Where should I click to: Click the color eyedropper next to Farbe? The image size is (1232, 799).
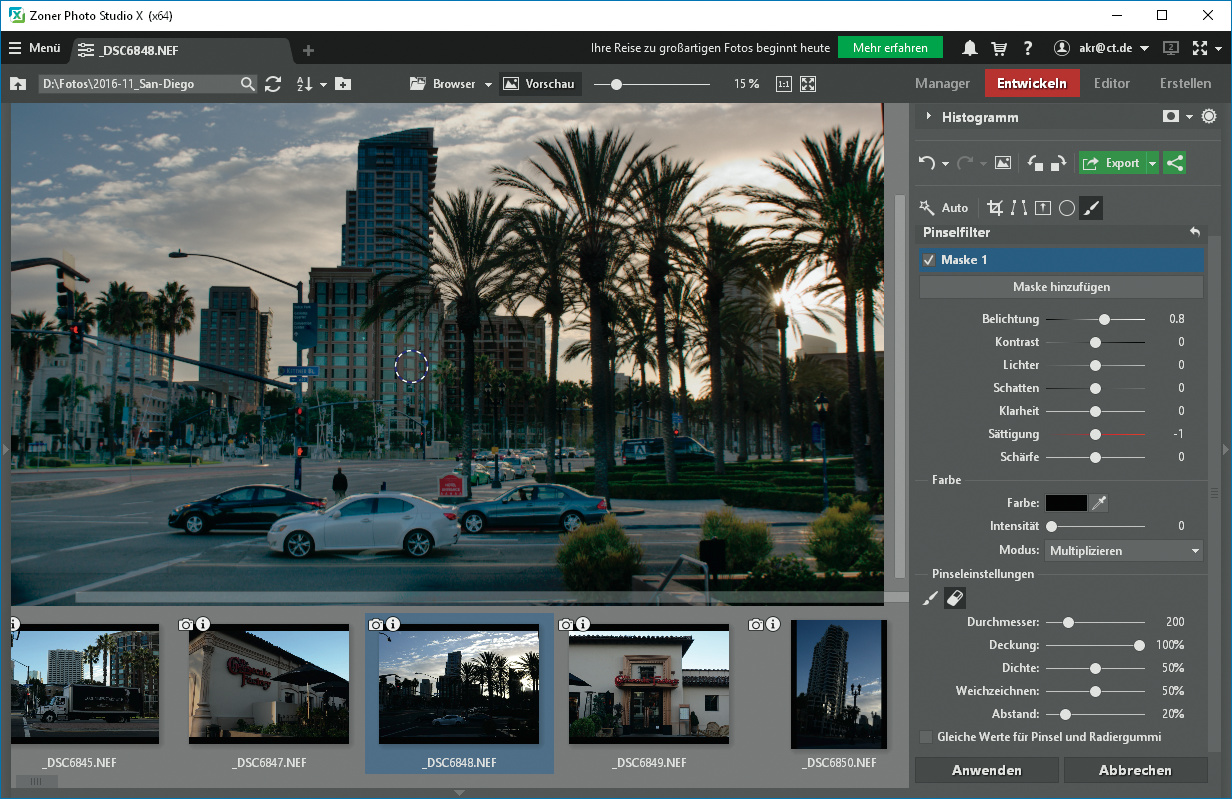(1099, 503)
